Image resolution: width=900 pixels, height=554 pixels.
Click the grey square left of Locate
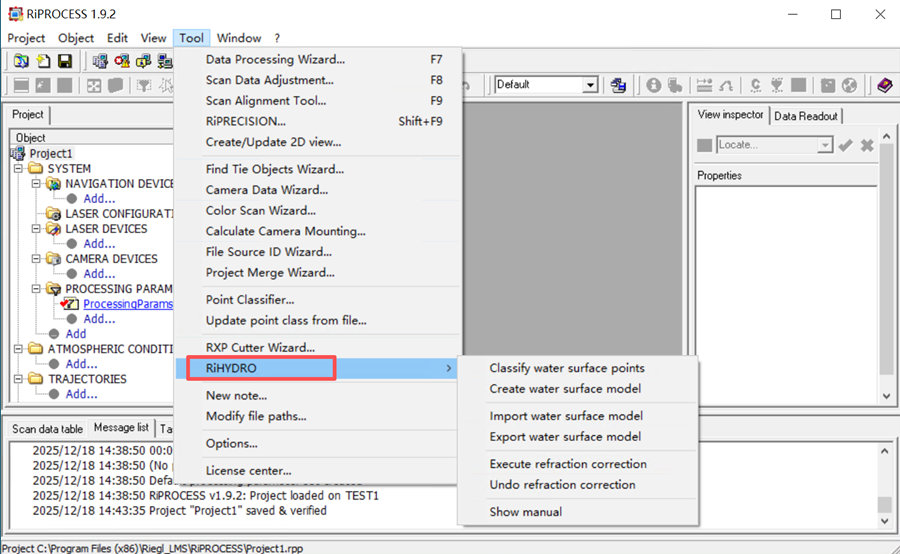[704, 145]
